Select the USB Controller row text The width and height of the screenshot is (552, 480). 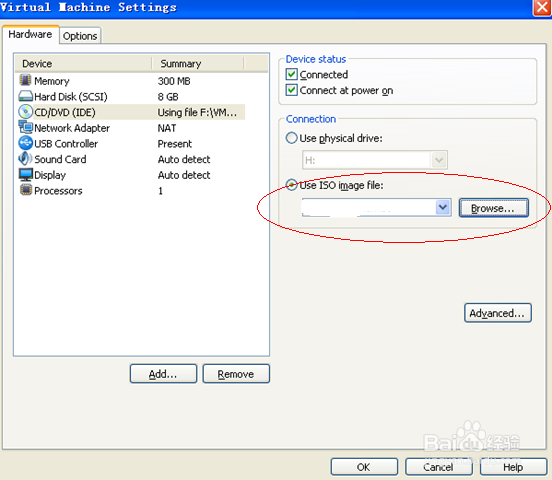66,144
